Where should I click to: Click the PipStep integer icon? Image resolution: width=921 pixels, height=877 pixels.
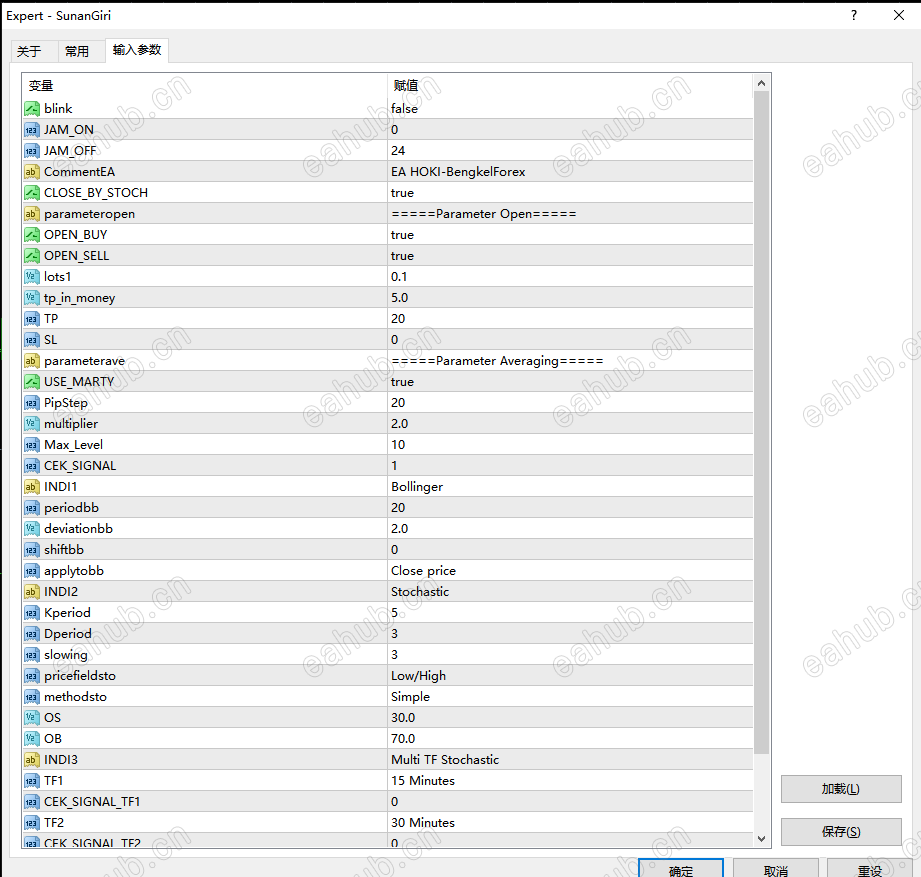click(x=32, y=403)
